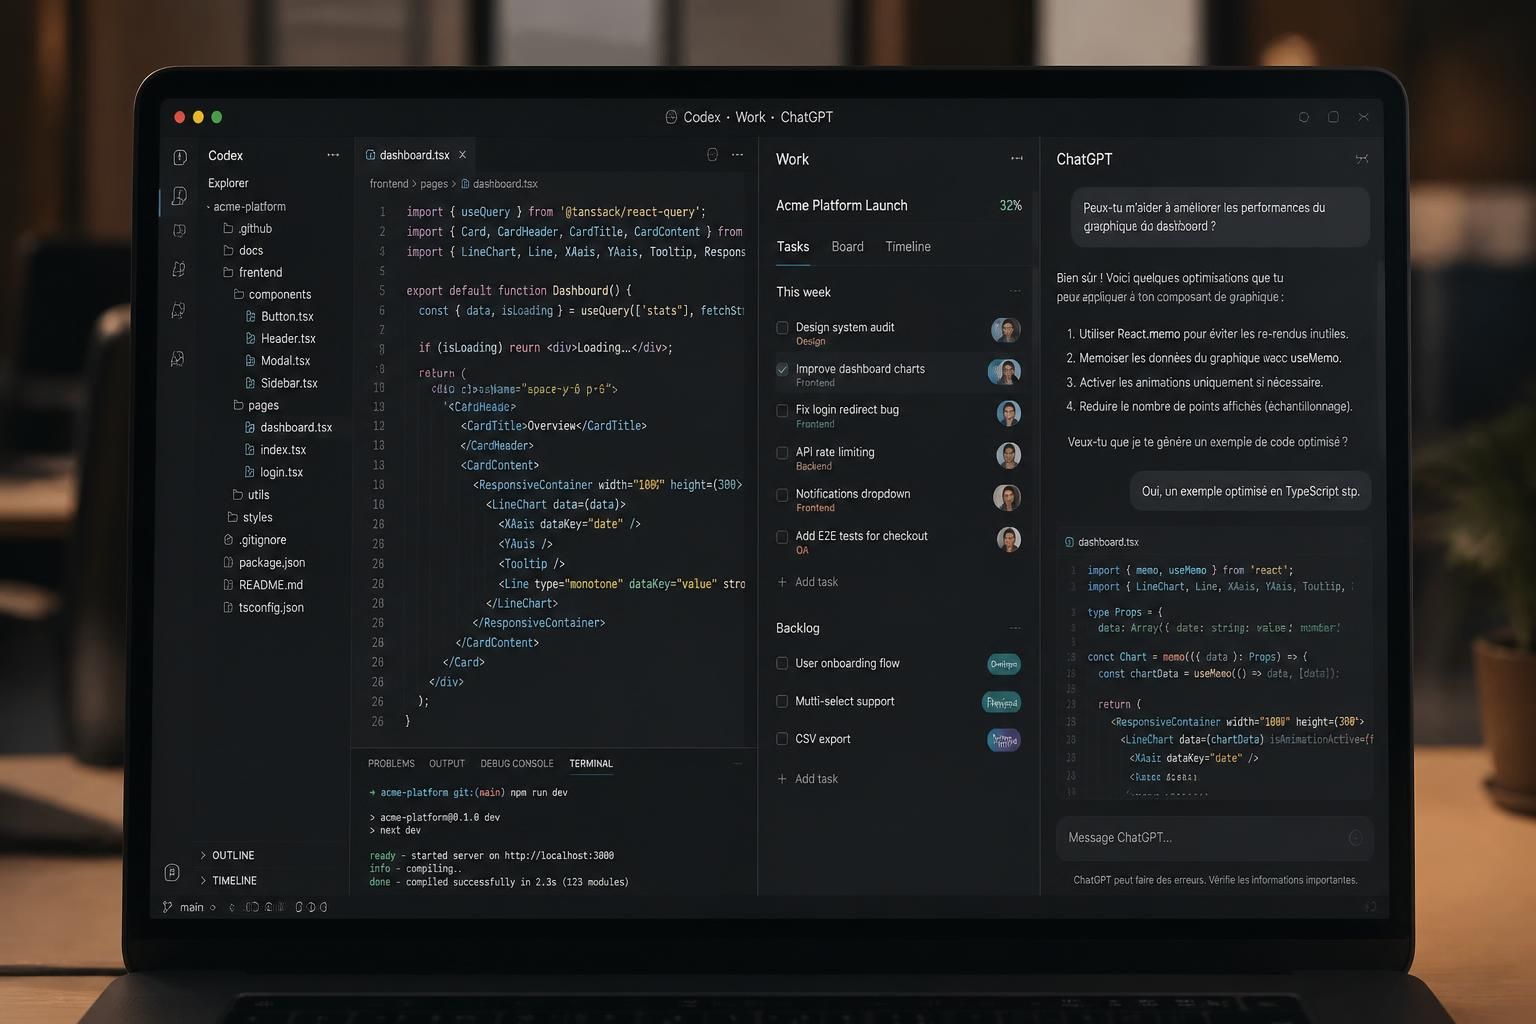The image size is (1536, 1024).
Task: Expand the docs folder
Action: 243,251
